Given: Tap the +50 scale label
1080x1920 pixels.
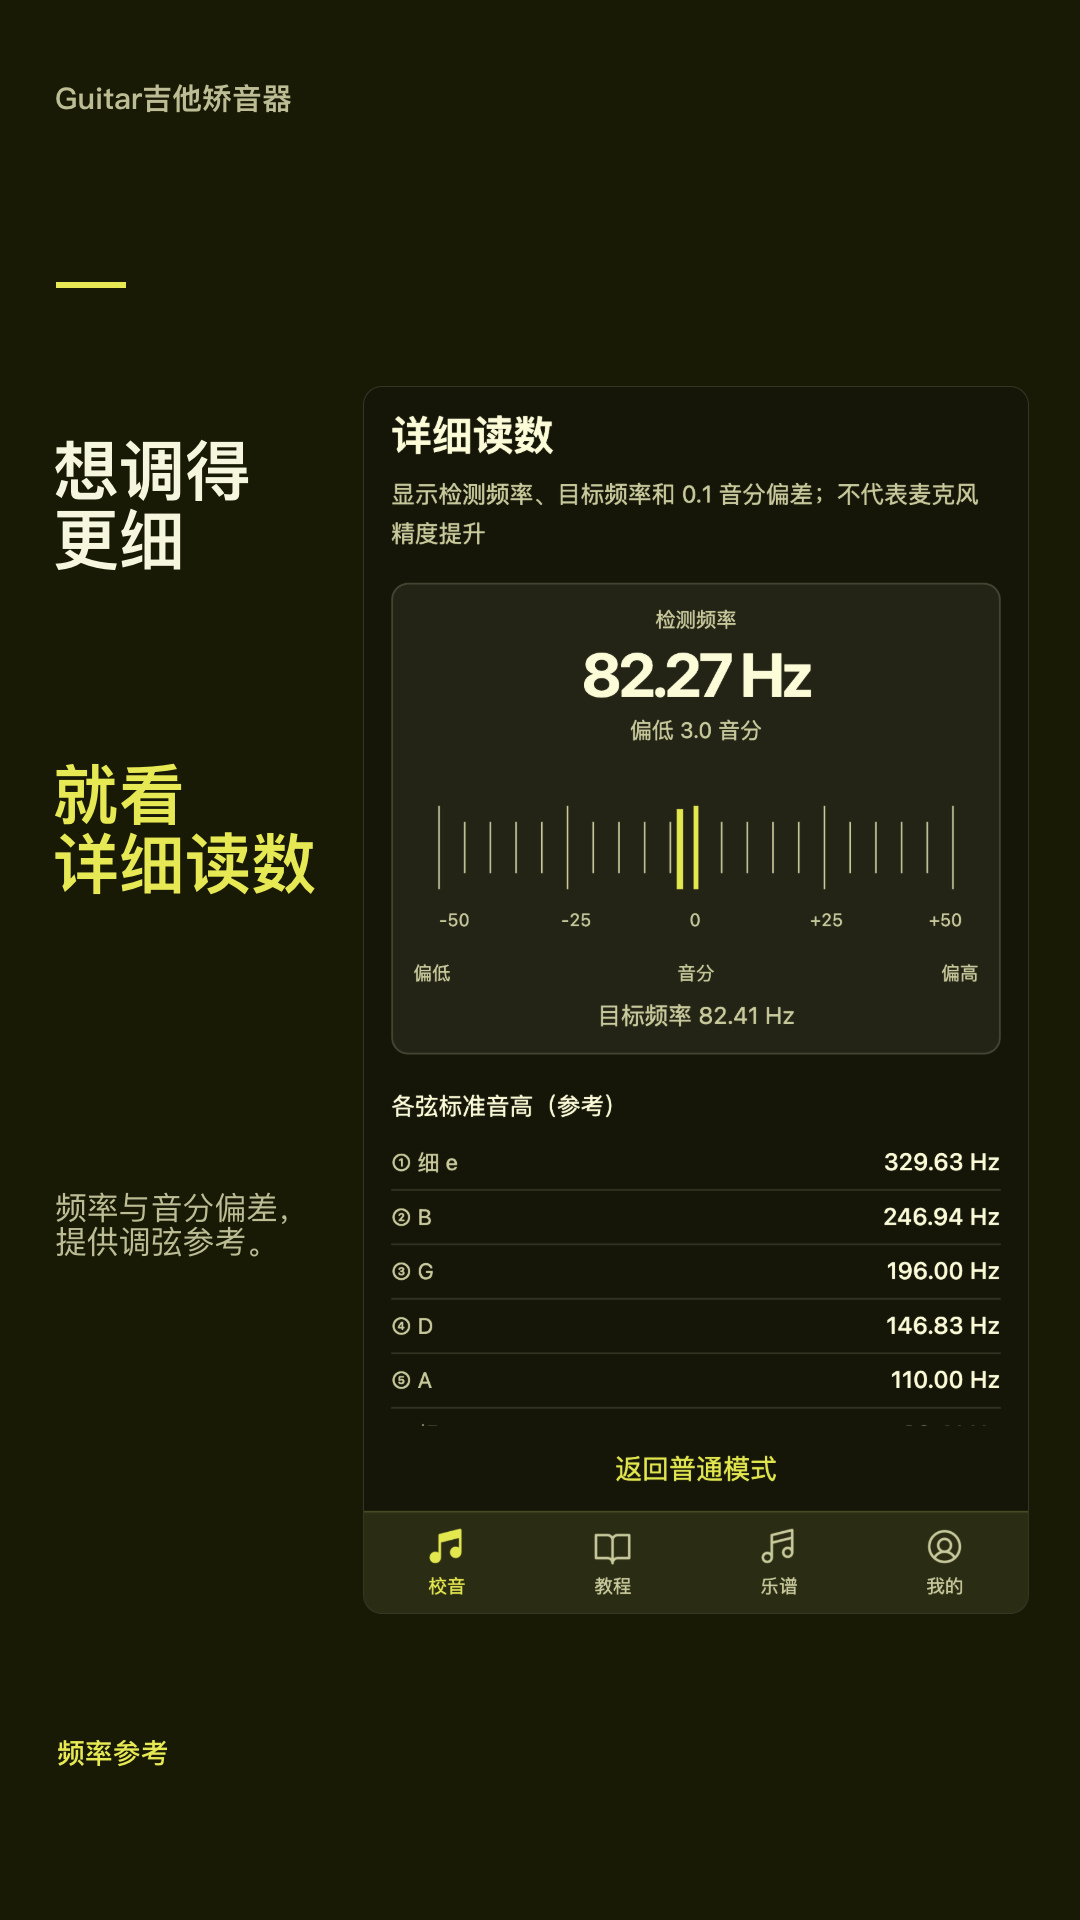Looking at the screenshot, I should click(x=945, y=920).
